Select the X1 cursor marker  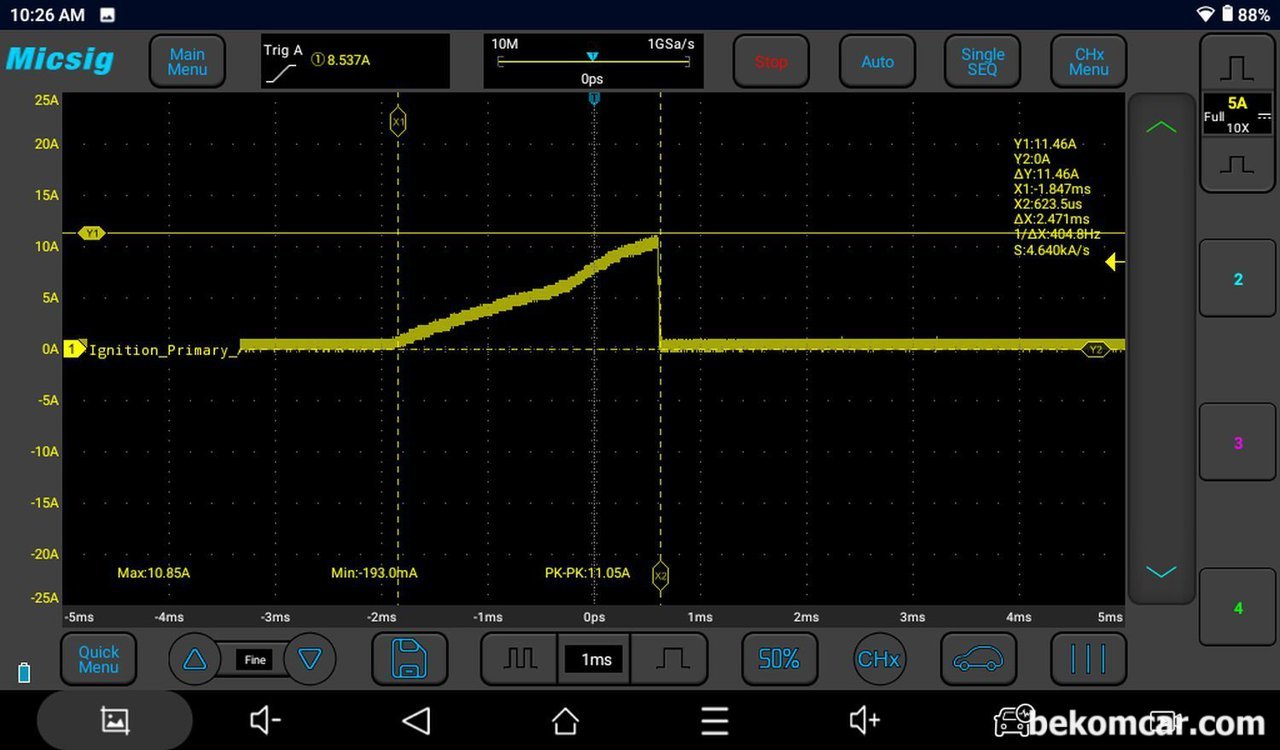coord(398,122)
